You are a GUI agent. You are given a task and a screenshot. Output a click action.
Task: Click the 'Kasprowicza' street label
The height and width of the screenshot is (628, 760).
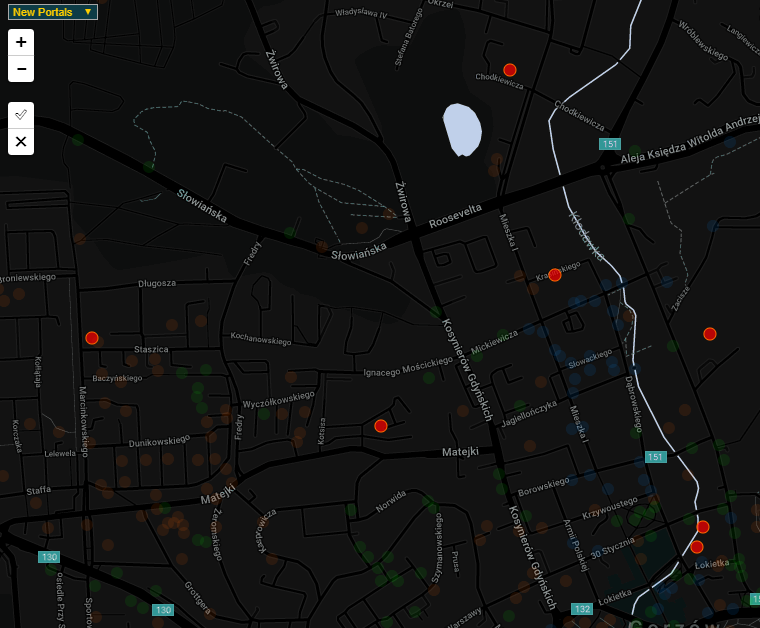[x=267, y=531]
